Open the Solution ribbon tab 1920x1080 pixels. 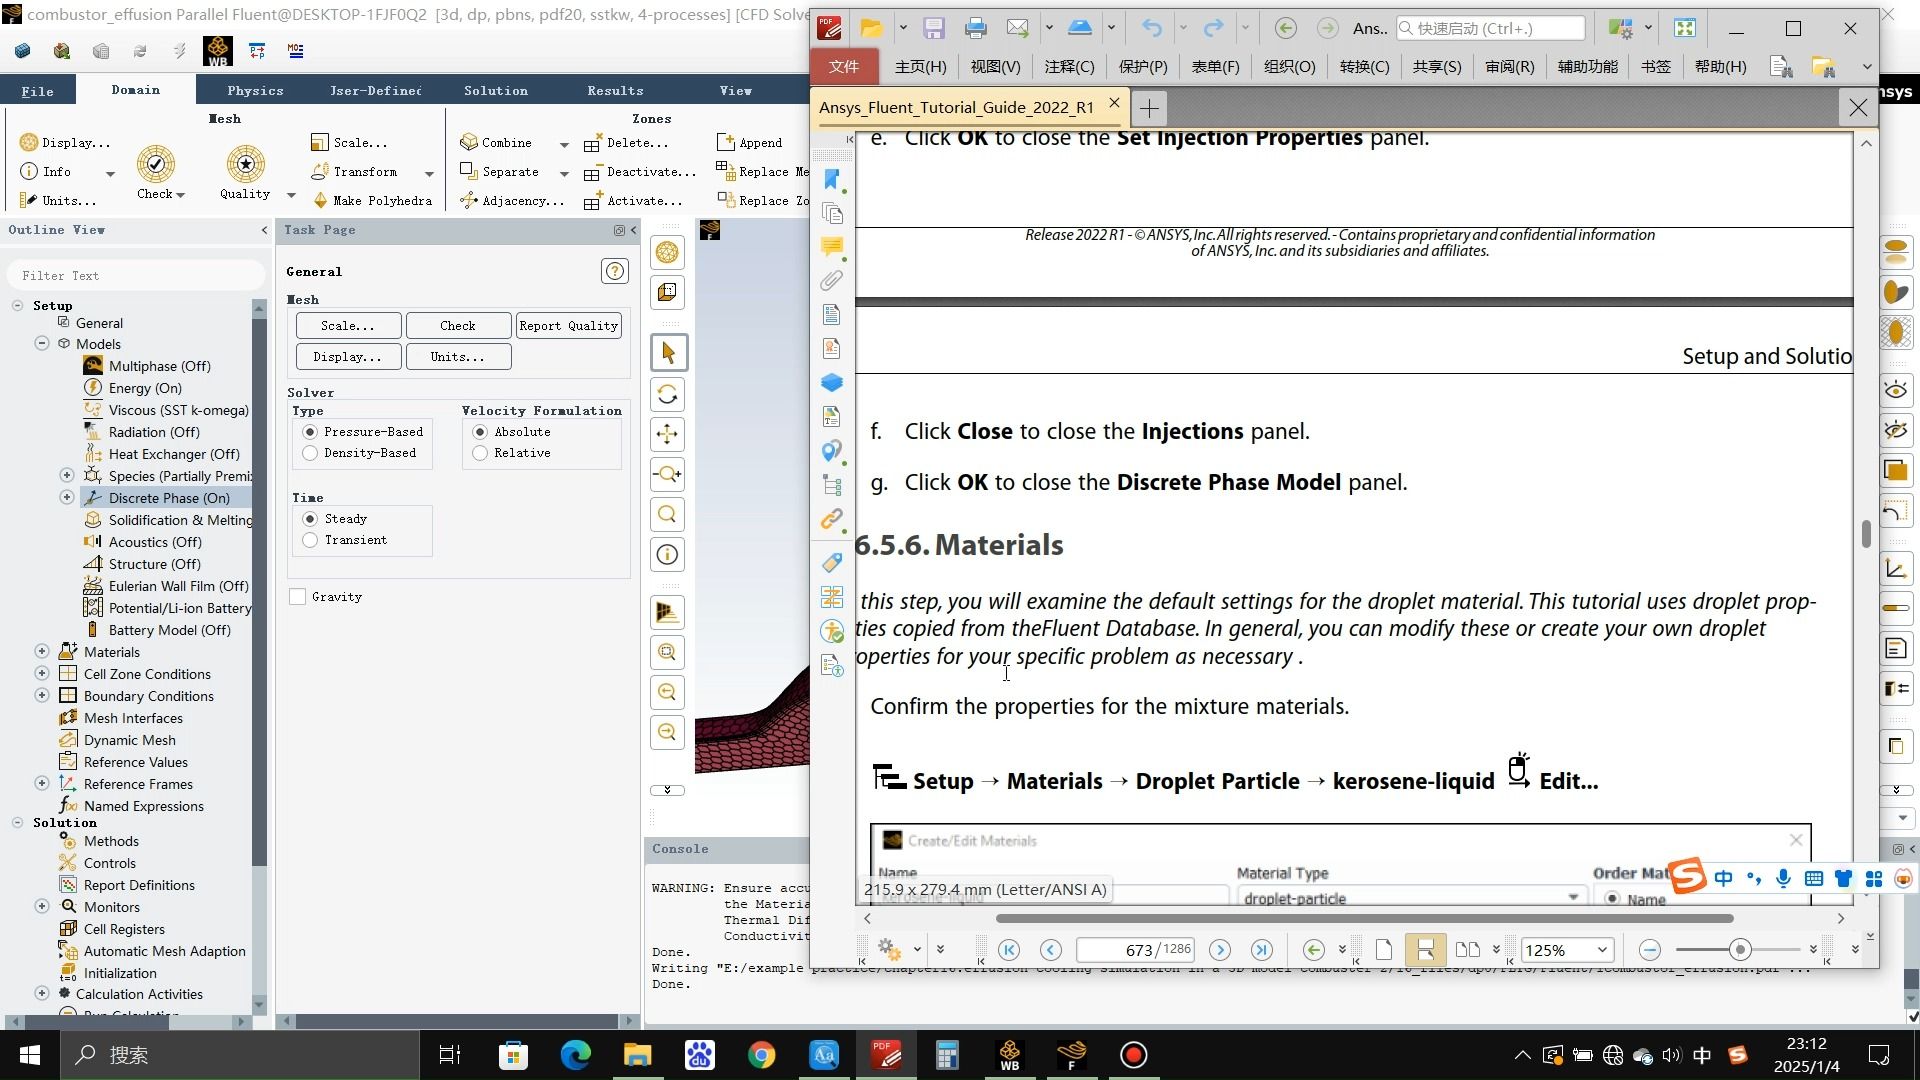tap(496, 90)
